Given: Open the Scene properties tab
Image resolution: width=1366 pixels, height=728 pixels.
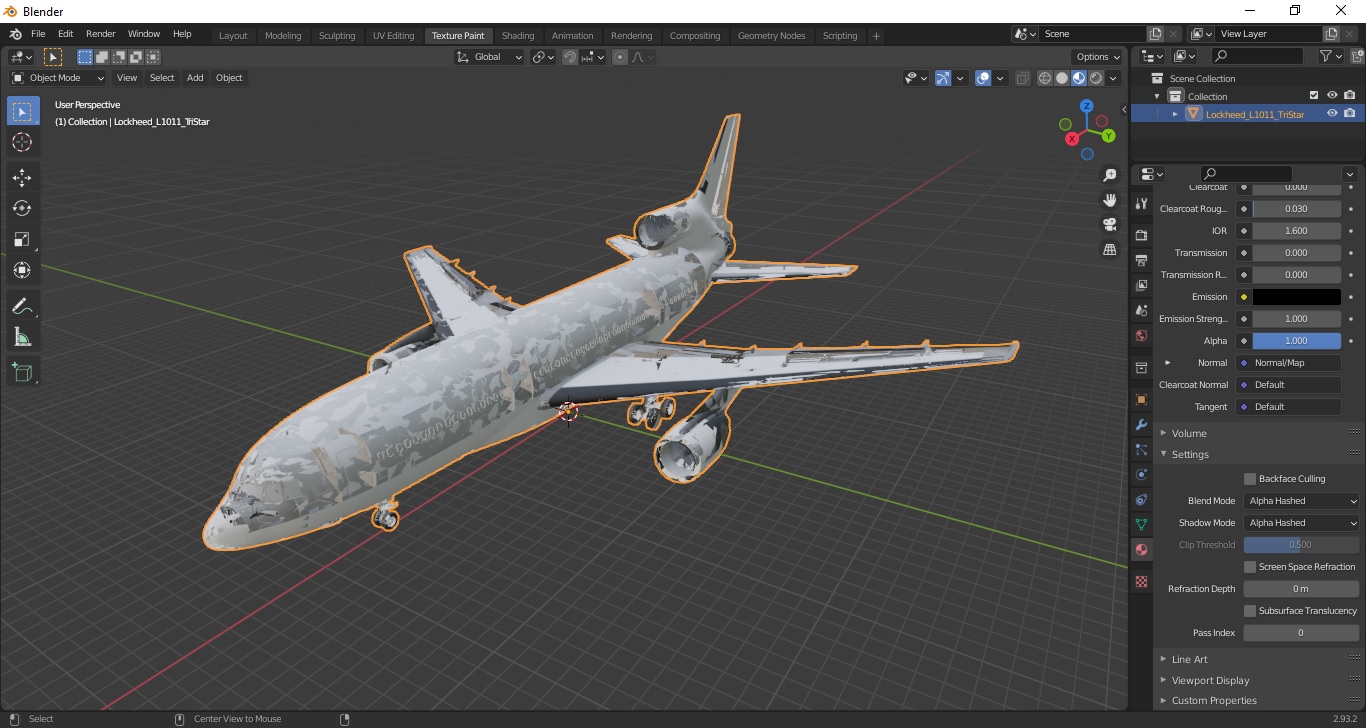Looking at the screenshot, I should click(1141, 310).
